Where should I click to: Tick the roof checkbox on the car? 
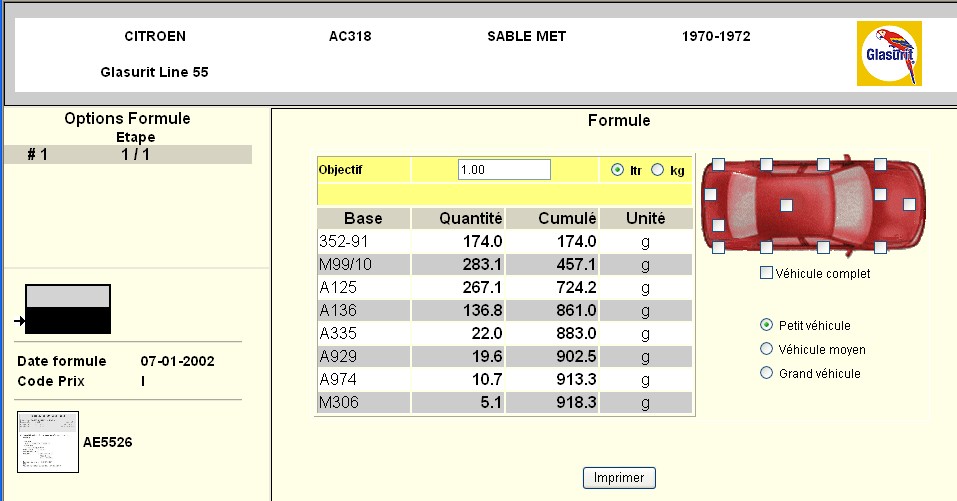pyautogui.click(x=787, y=205)
